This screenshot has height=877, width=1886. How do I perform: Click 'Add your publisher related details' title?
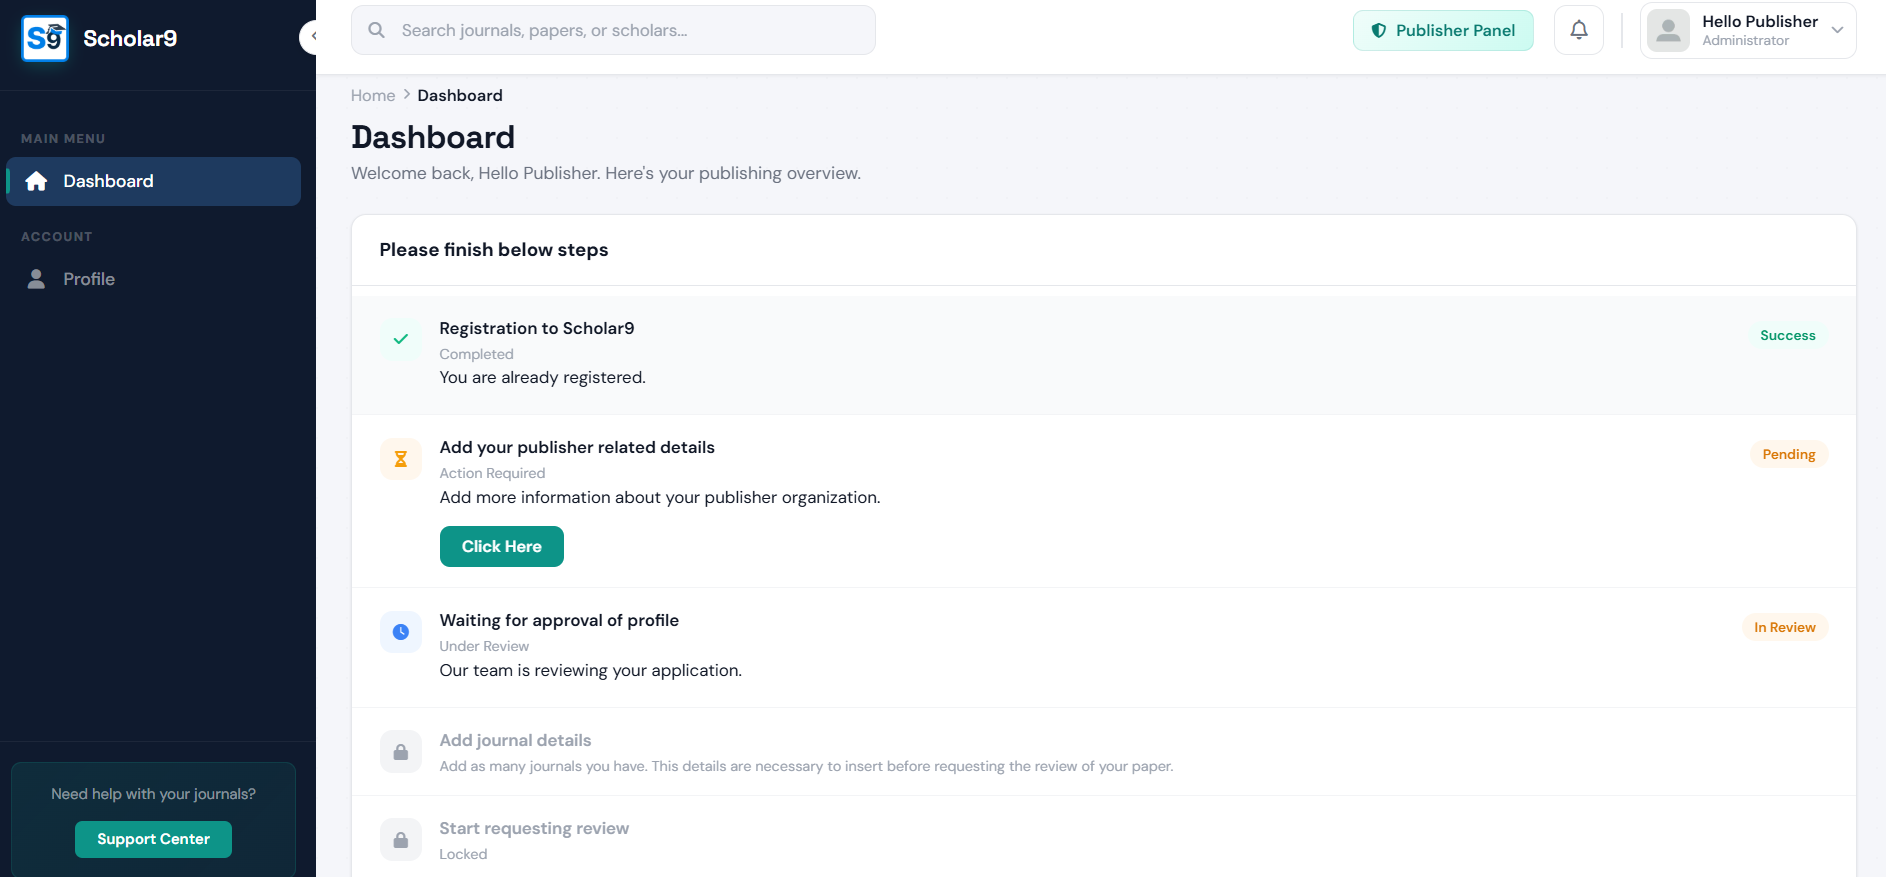pos(577,447)
